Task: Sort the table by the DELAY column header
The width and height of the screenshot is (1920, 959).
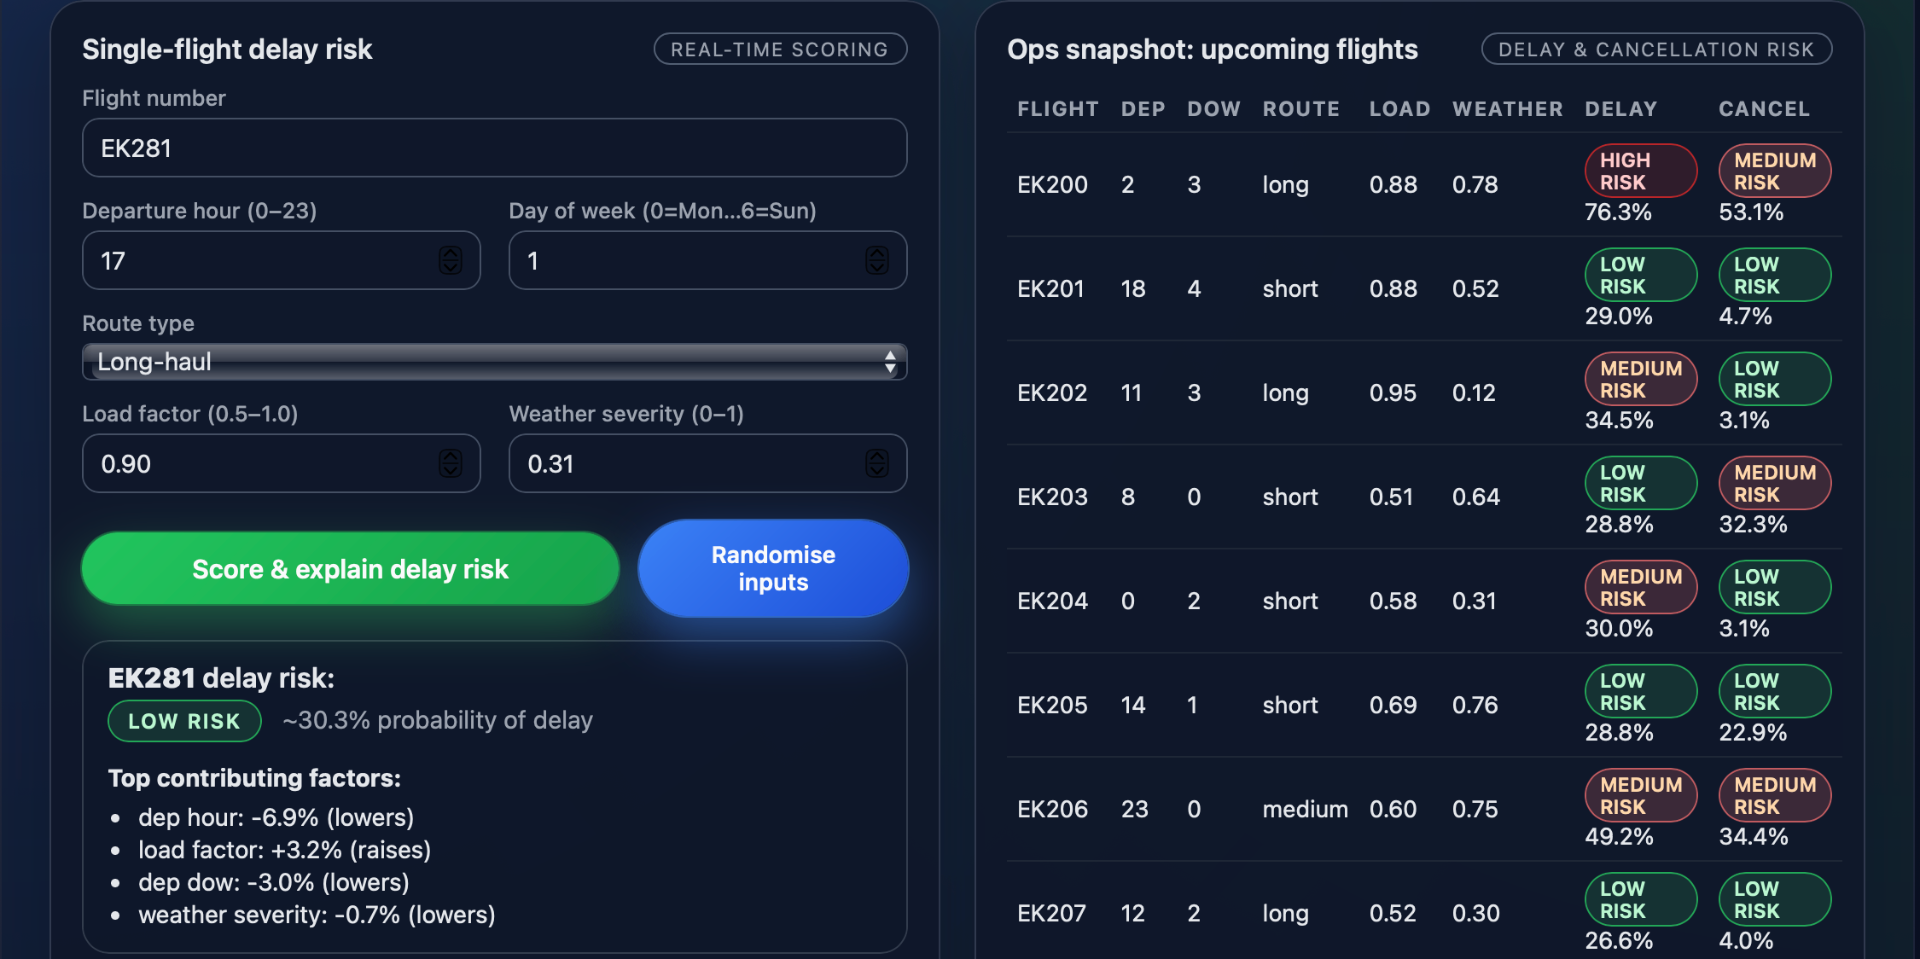Action: pyautogui.click(x=1620, y=109)
